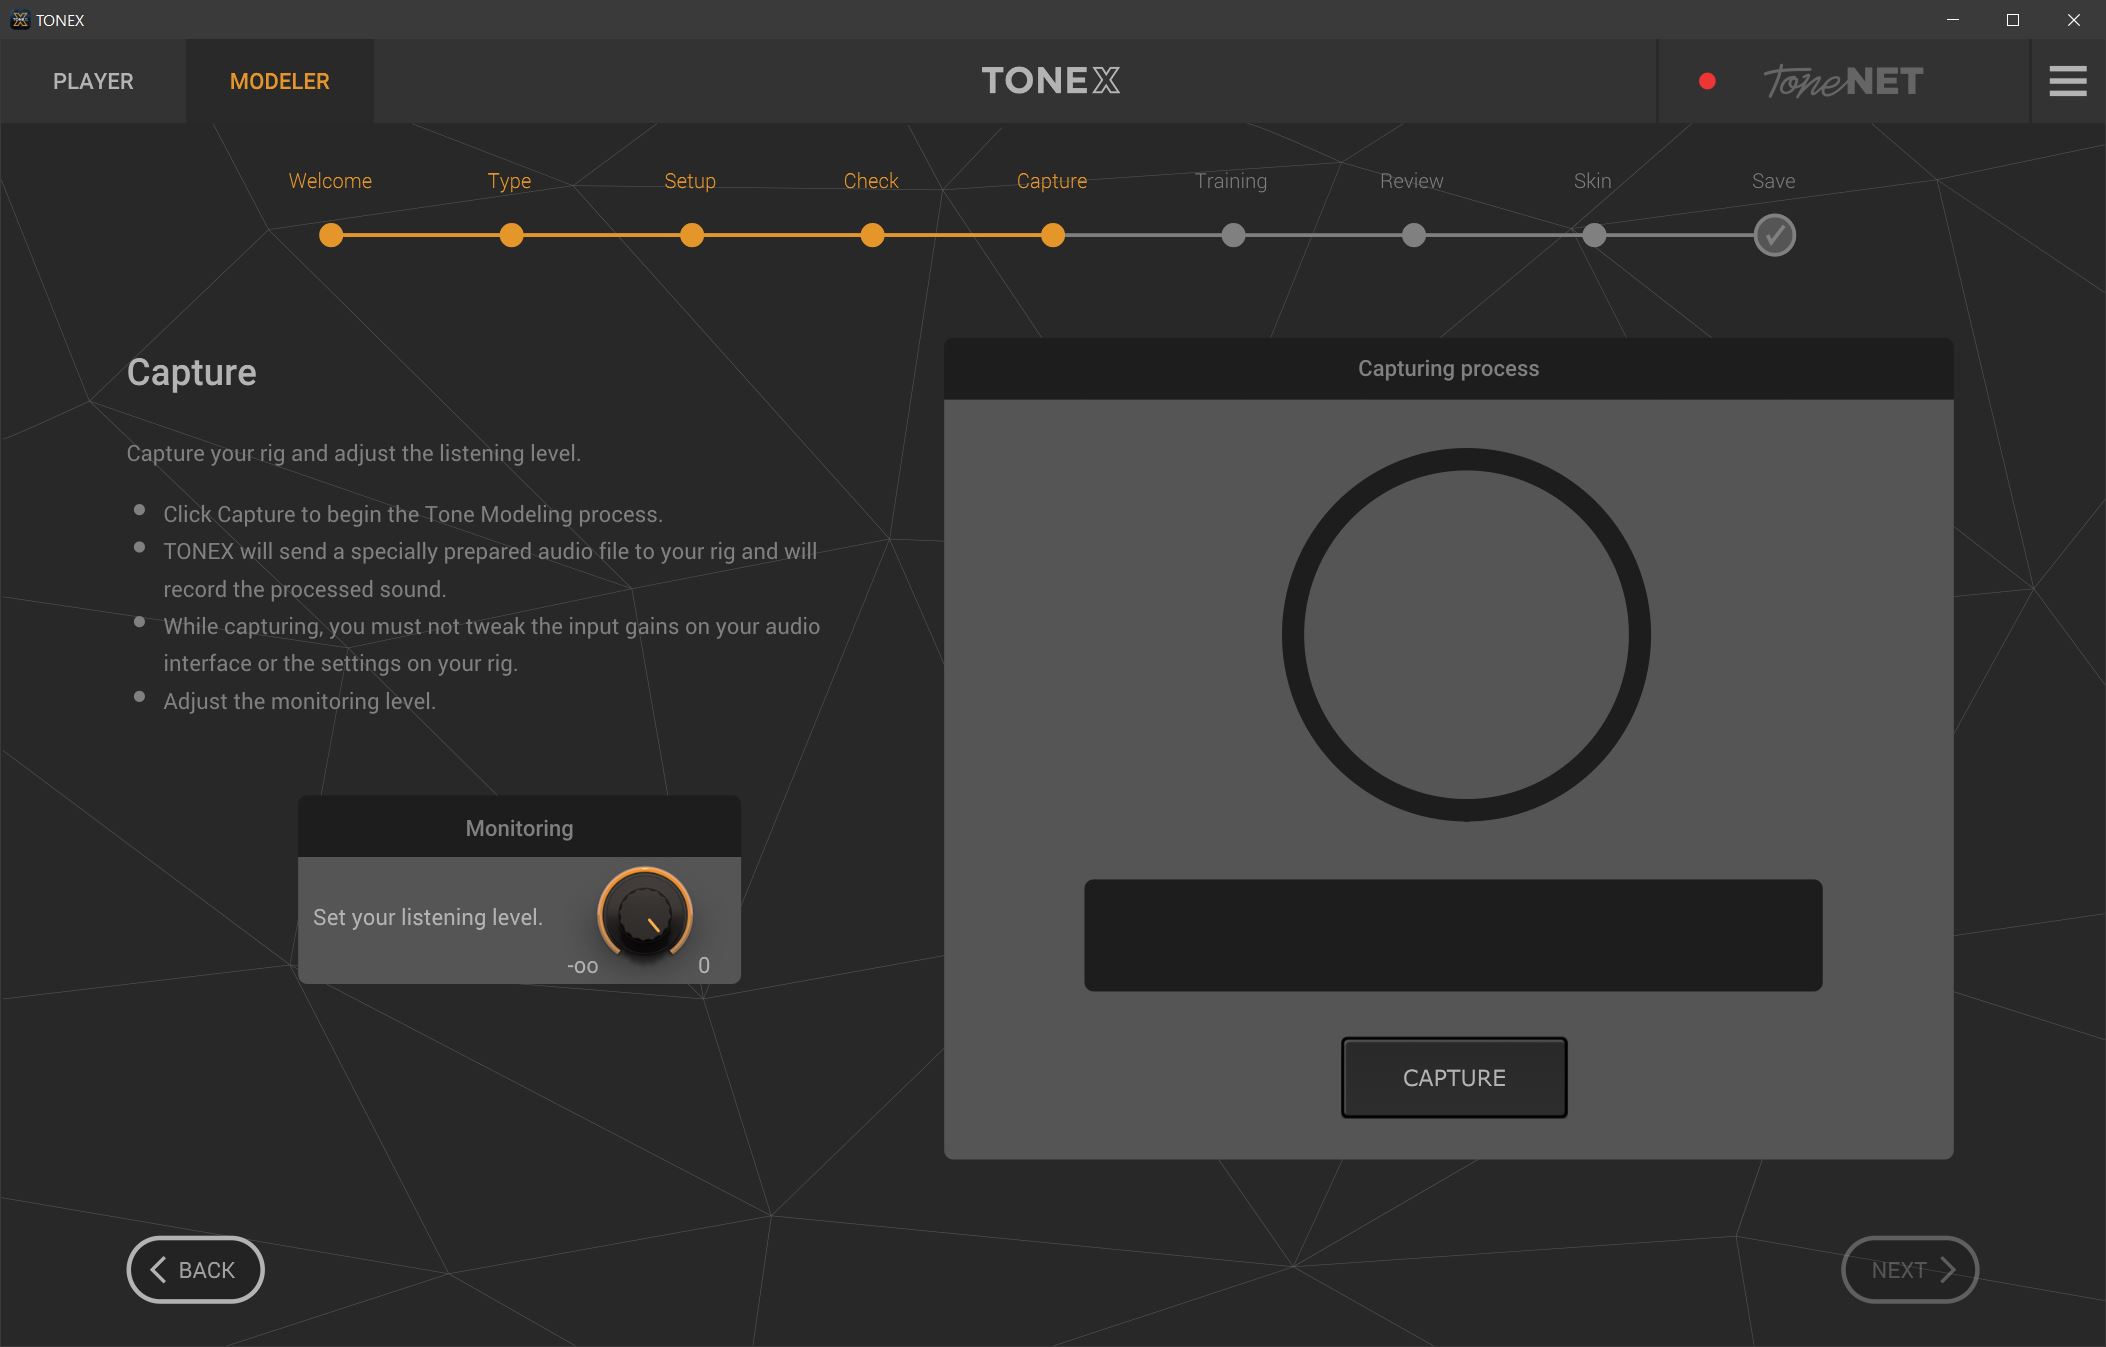2106x1347 pixels.
Task: Select the Type step marker
Action: coord(511,236)
